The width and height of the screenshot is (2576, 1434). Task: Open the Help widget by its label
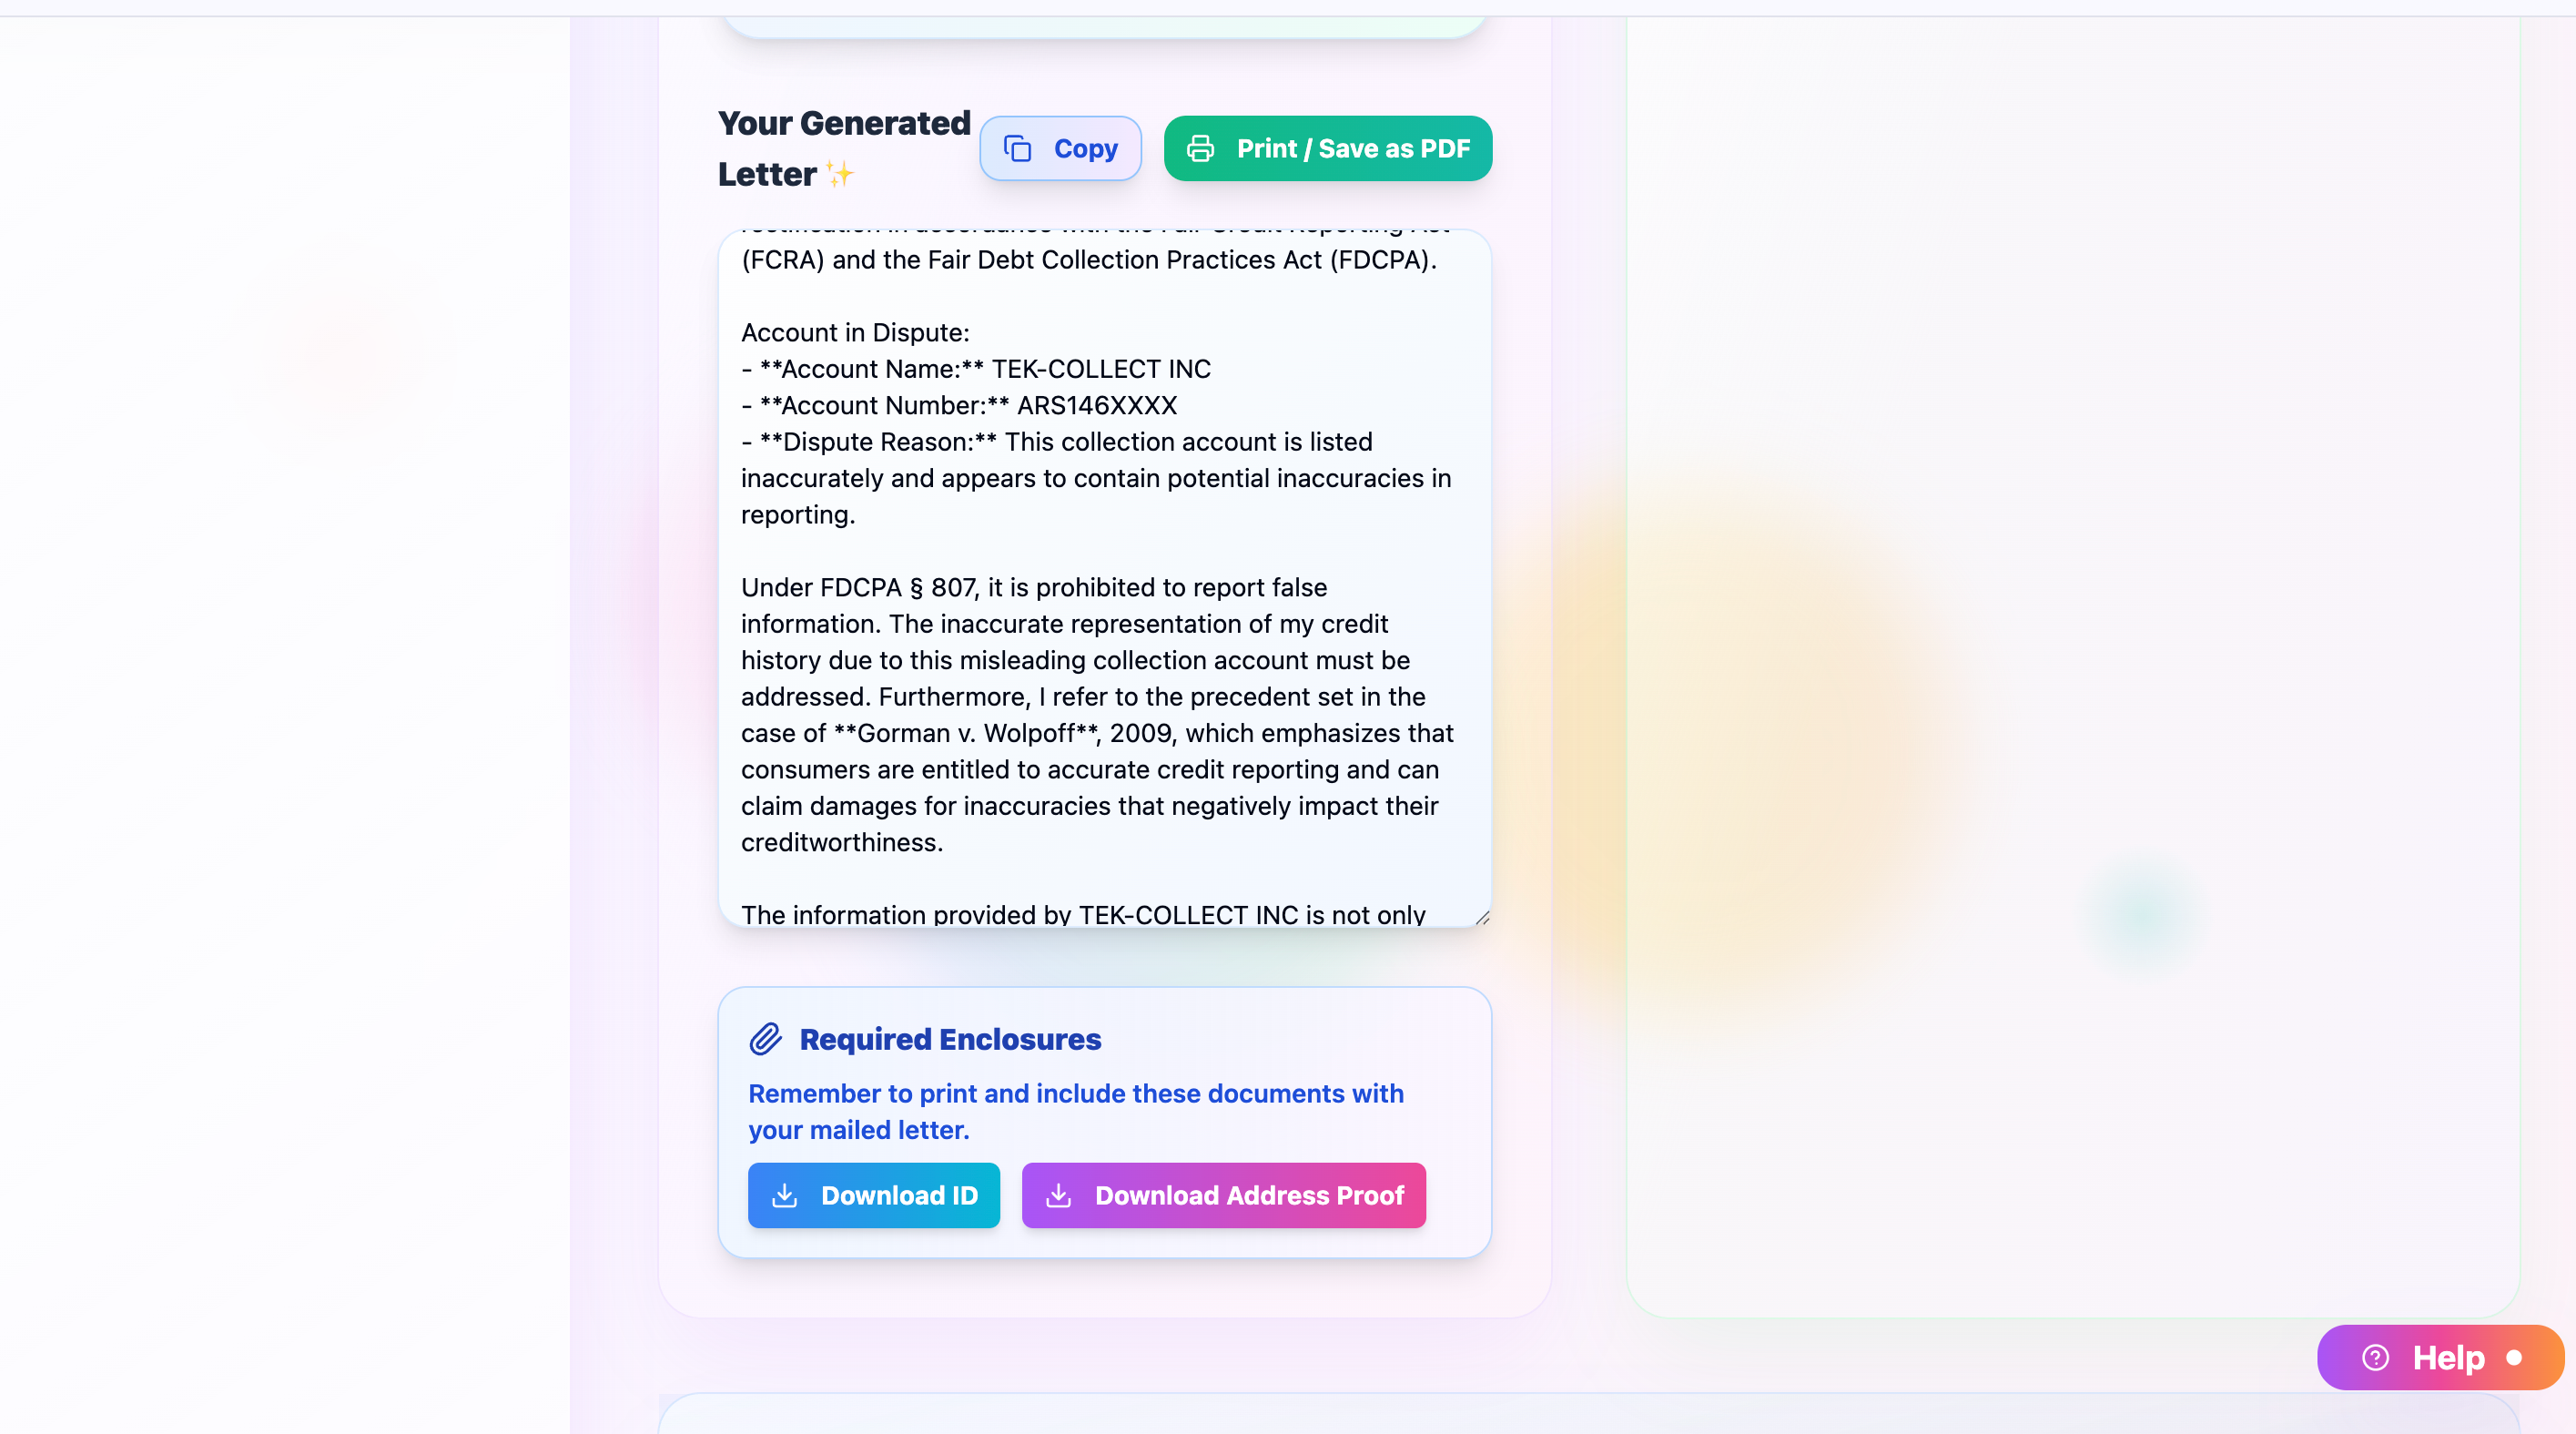click(2447, 1357)
